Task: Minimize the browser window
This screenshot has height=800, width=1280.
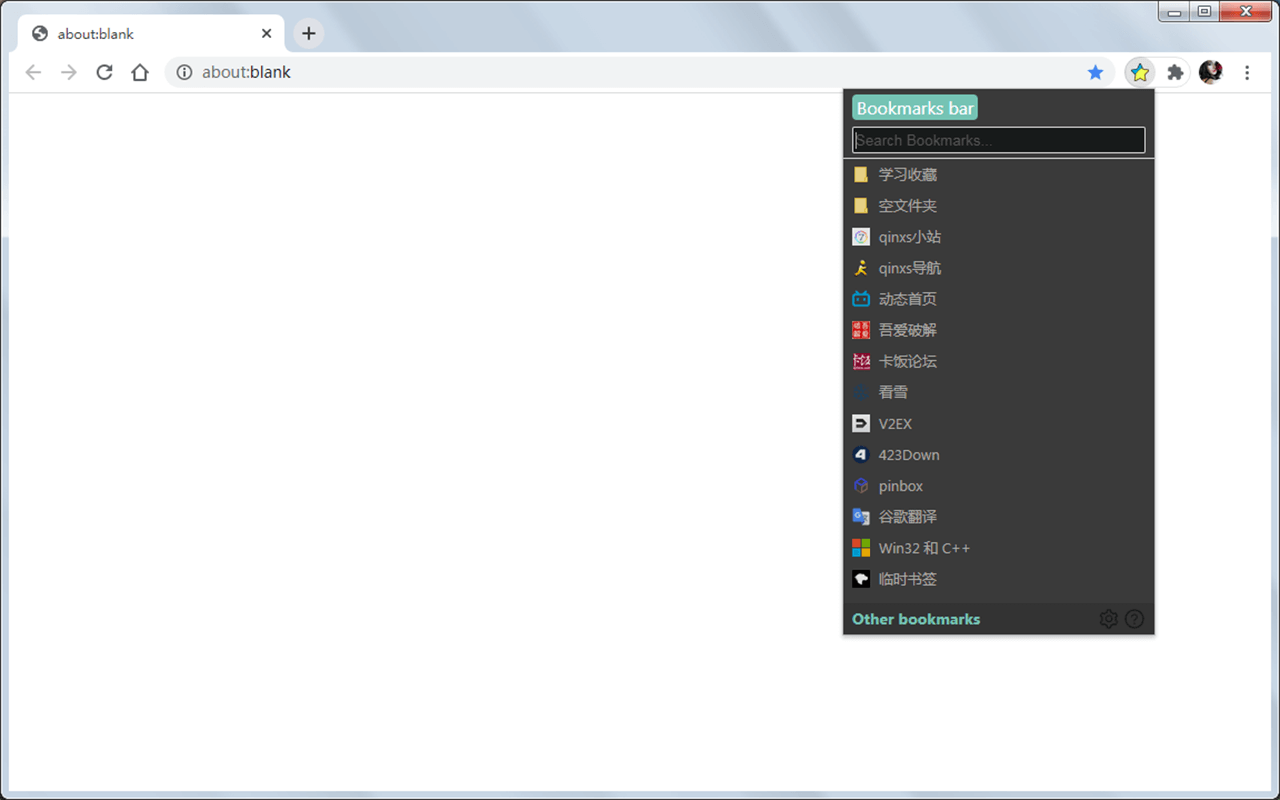Action: (1174, 12)
